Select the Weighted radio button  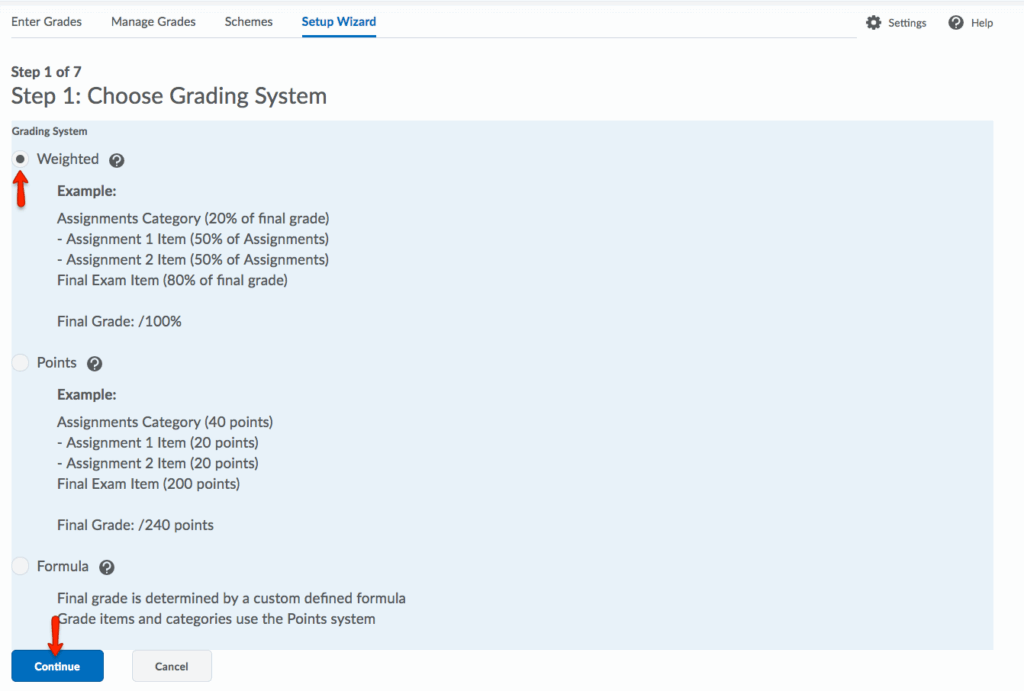(21, 159)
